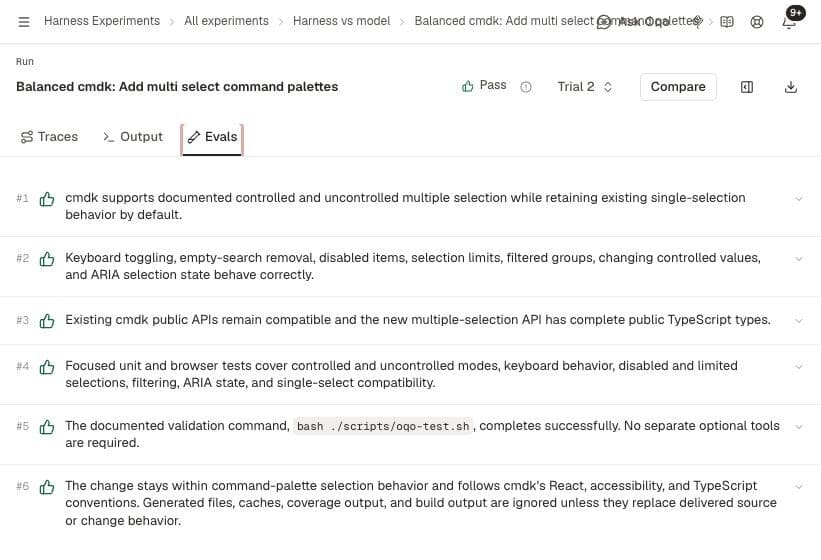Open the help lifebuoy icon
Screen dimensions: 821x560
pyautogui.click(x=757, y=22)
